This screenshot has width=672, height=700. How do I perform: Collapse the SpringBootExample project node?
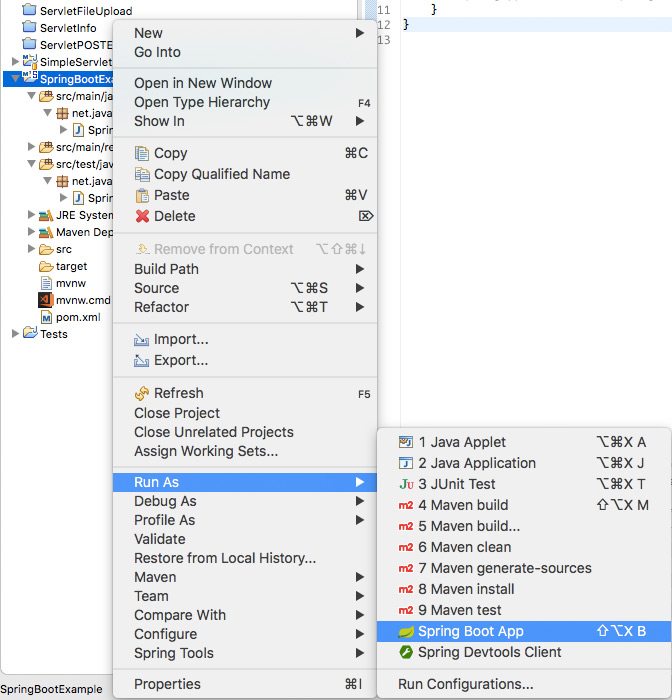click(x=16, y=79)
